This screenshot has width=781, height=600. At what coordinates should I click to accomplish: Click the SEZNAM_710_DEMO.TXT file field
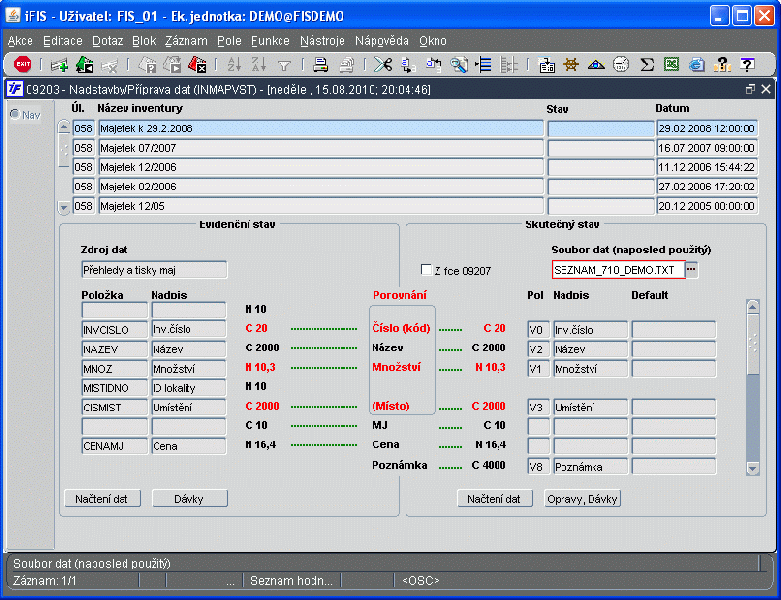tap(619, 270)
